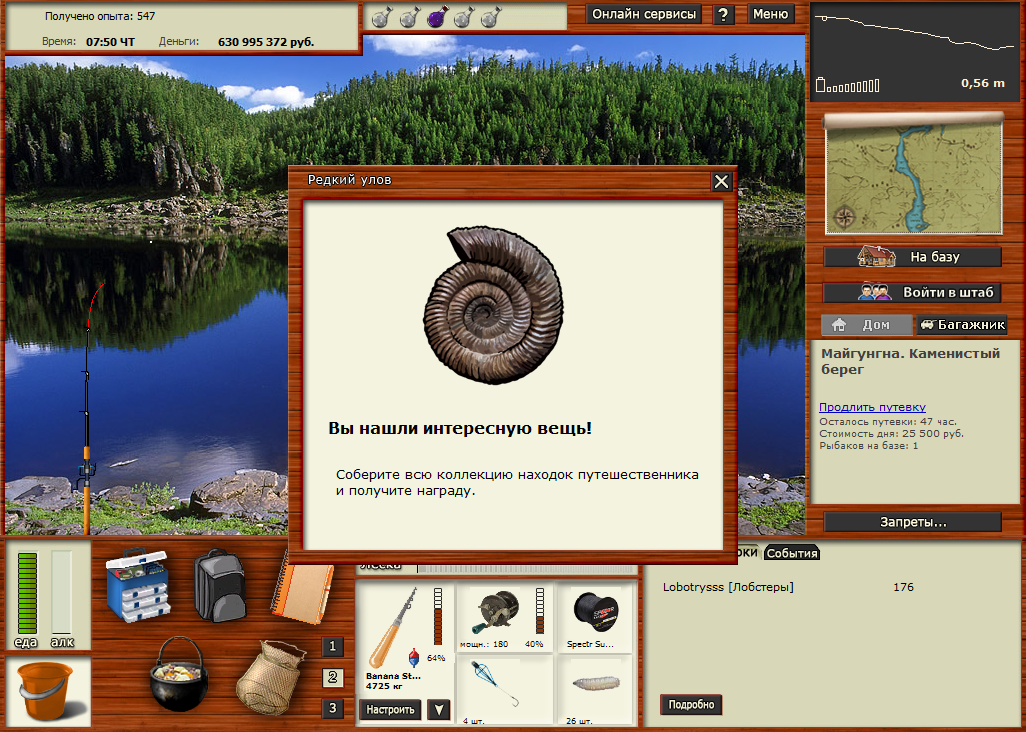Open Онлайн сервисы
This screenshot has width=1026, height=732.
[644, 14]
